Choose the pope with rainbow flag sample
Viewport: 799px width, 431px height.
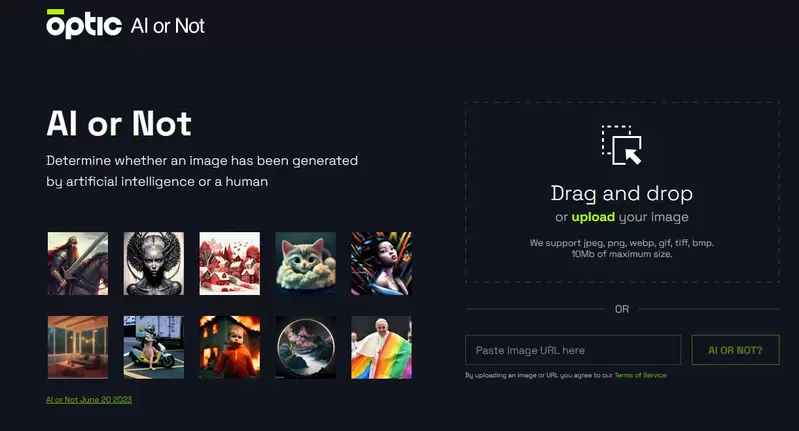coord(382,347)
